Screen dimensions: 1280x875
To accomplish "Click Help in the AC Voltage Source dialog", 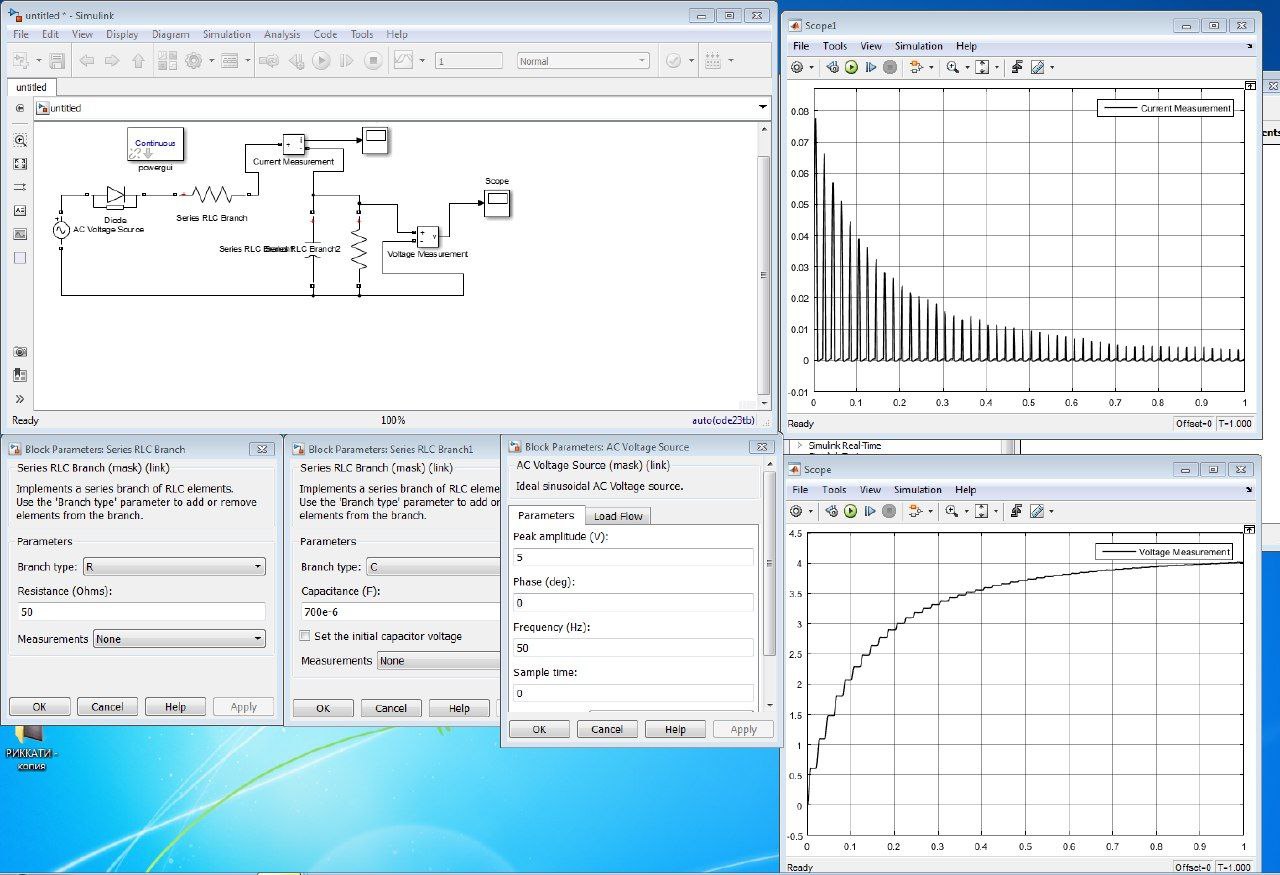I will (675, 729).
